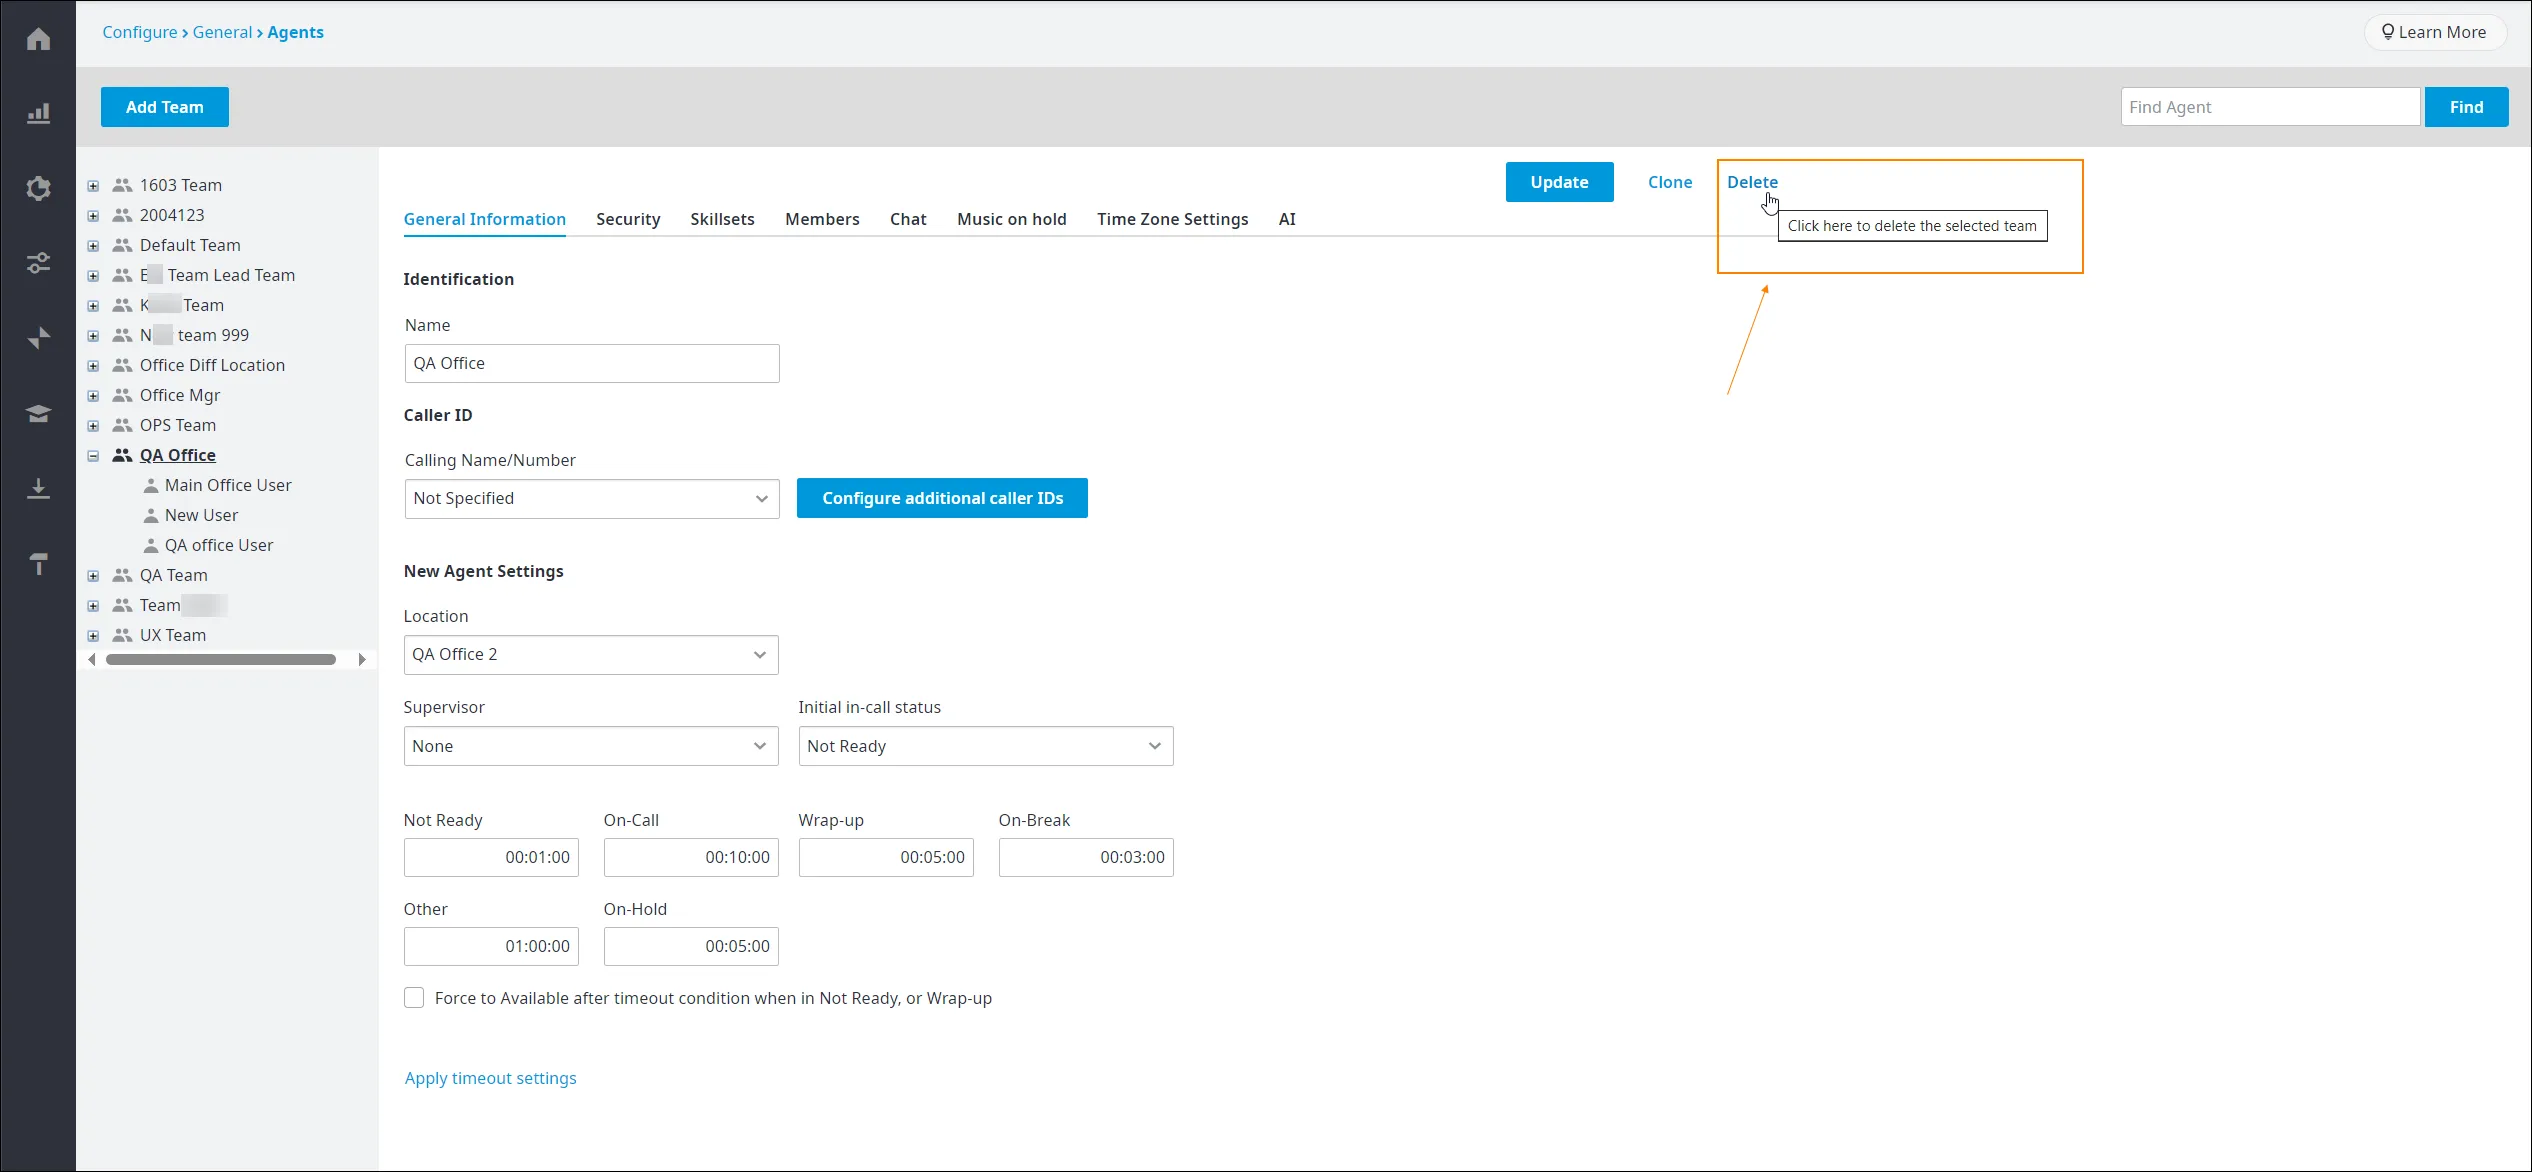Click Configure additional caller IDs button
Viewport: 2532px width, 1172px height.
942,498
